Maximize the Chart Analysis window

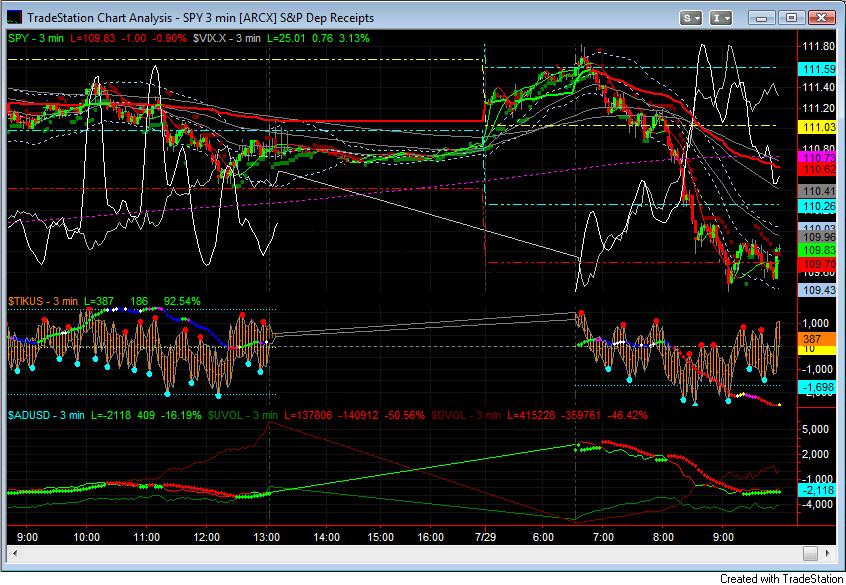point(791,18)
